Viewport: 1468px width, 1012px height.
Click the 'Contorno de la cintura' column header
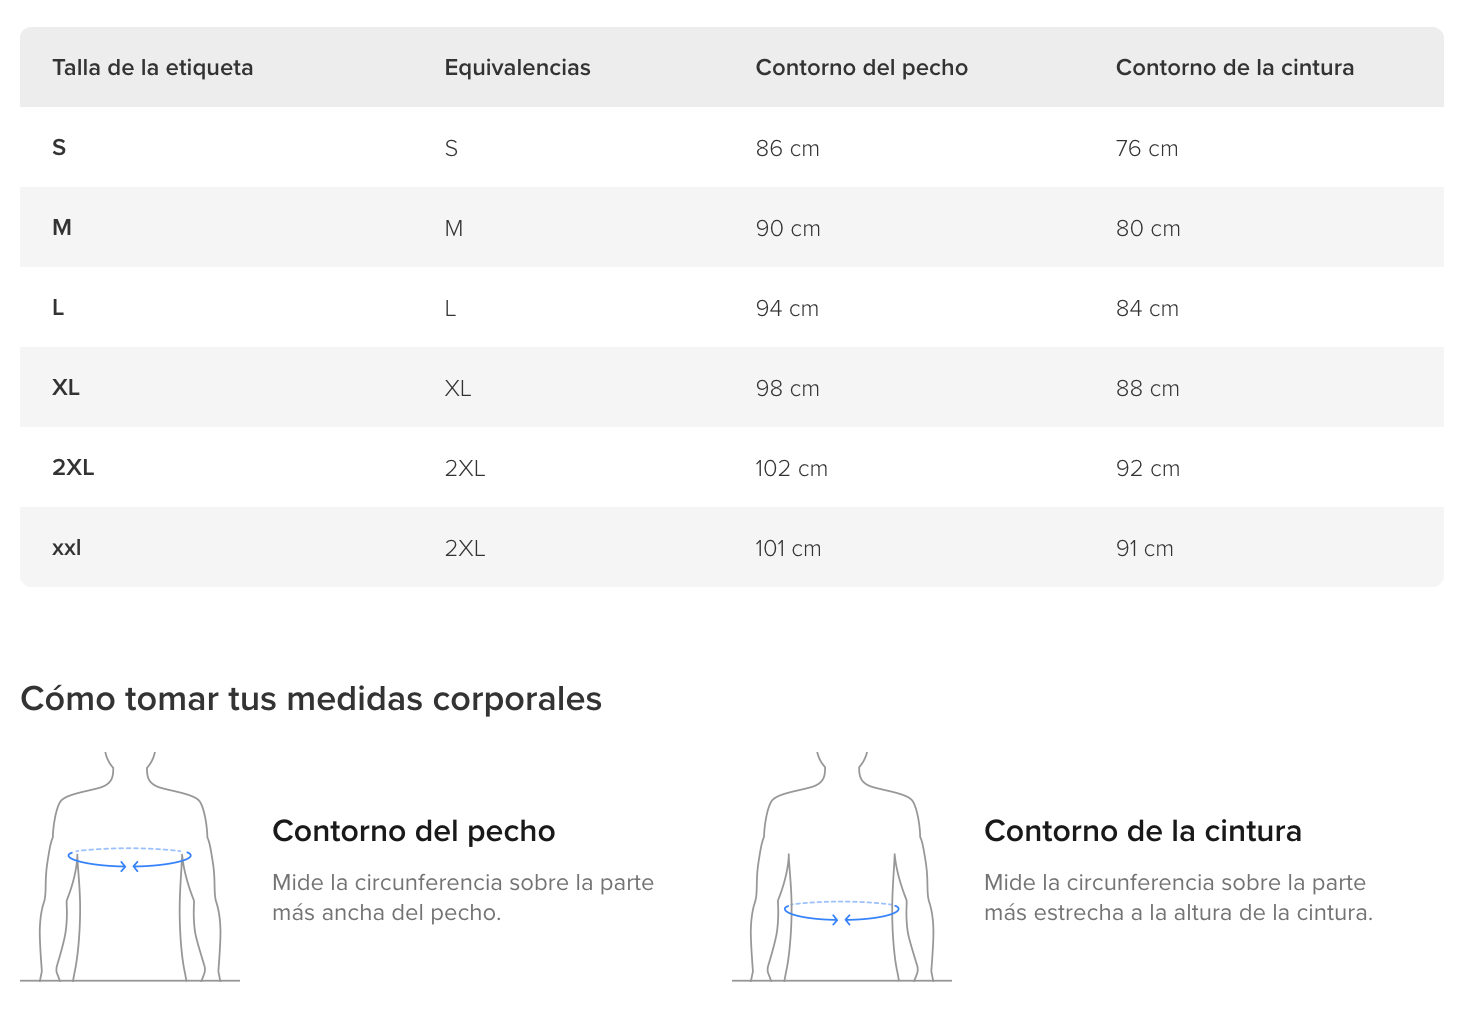1235,67
